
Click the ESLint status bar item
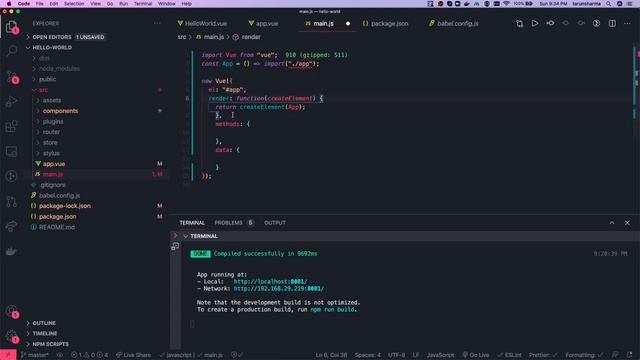coord(510,355)
